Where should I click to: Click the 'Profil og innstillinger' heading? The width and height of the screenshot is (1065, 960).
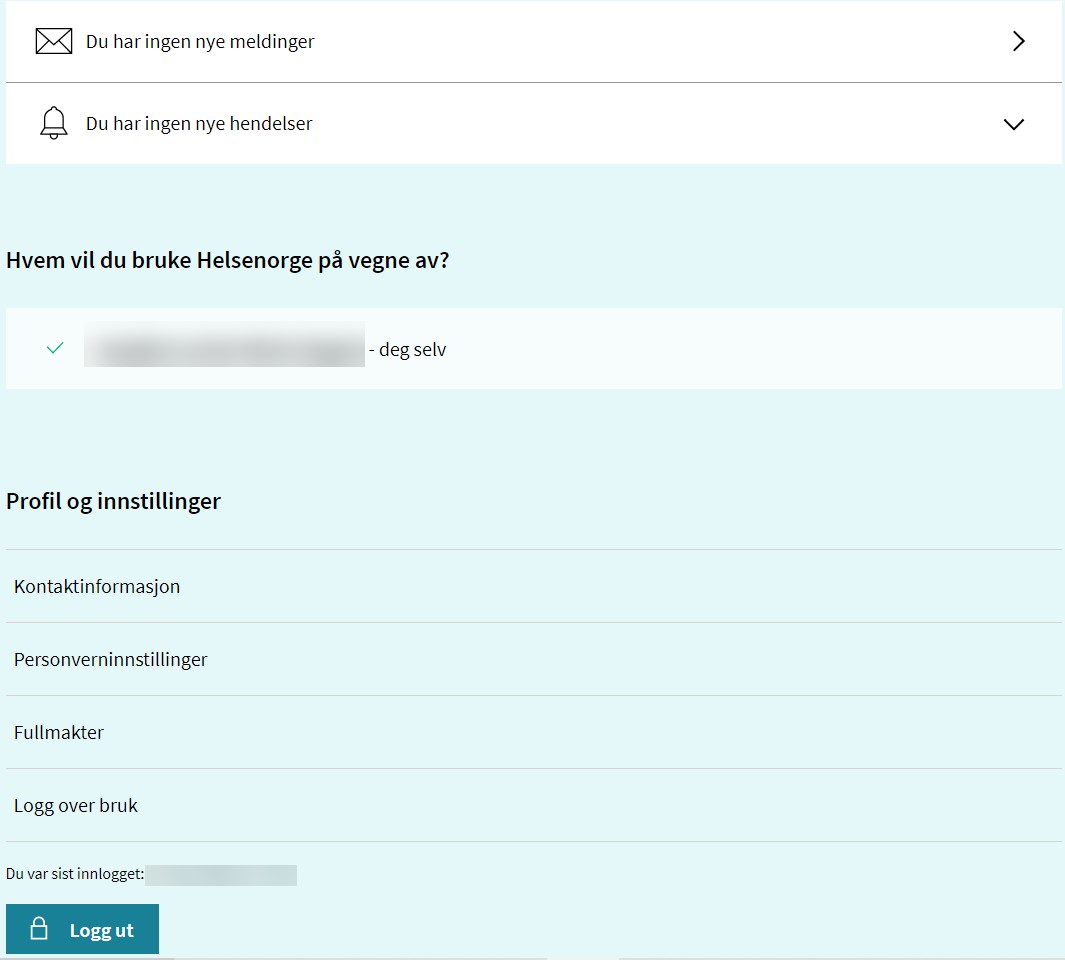pyautogui.click(x=113, y=501)
